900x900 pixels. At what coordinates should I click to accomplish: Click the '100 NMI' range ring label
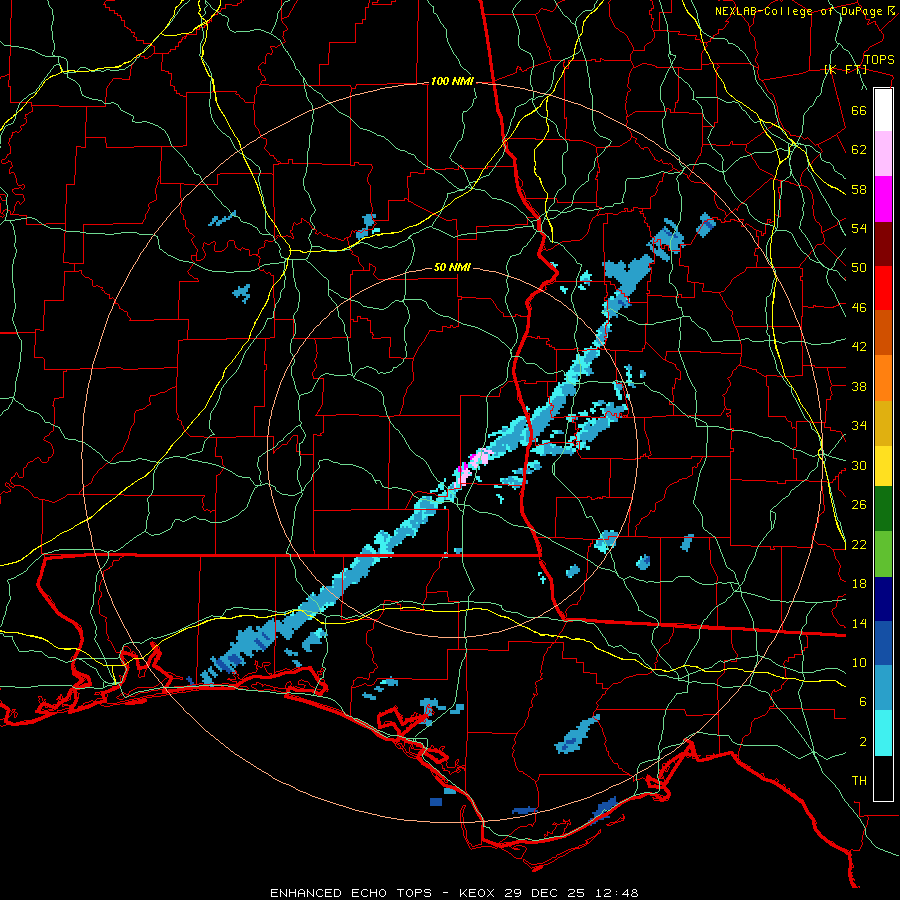[x=452, y=82]
